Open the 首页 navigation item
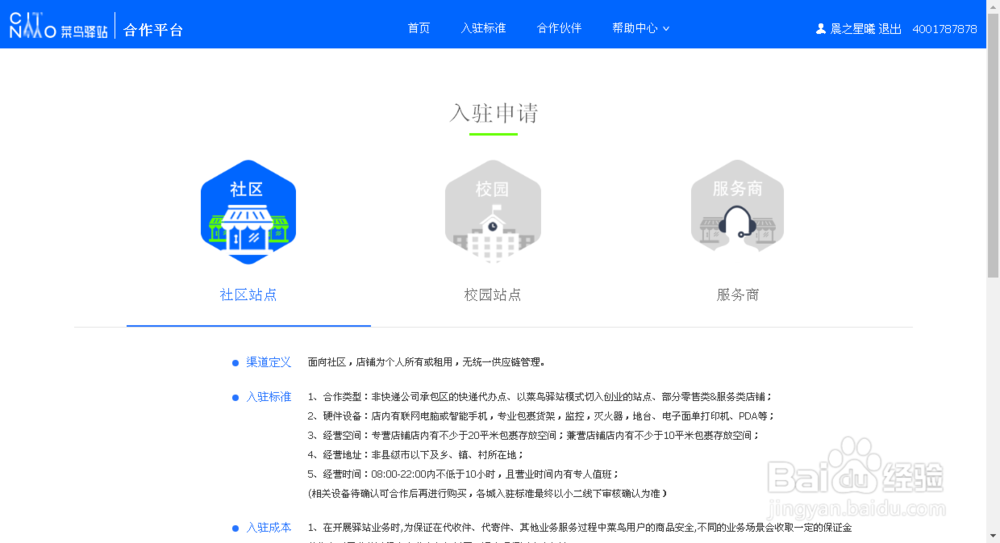 [419, 28]
